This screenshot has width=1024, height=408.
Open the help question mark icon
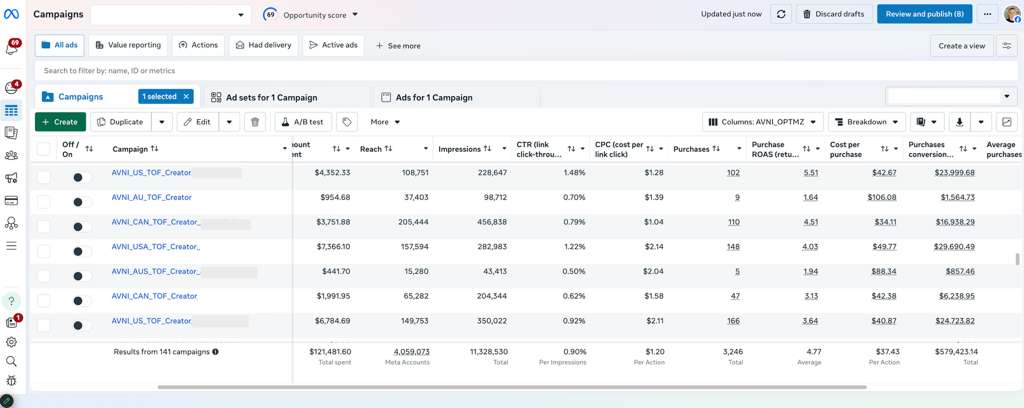click(x=11, y=301)
